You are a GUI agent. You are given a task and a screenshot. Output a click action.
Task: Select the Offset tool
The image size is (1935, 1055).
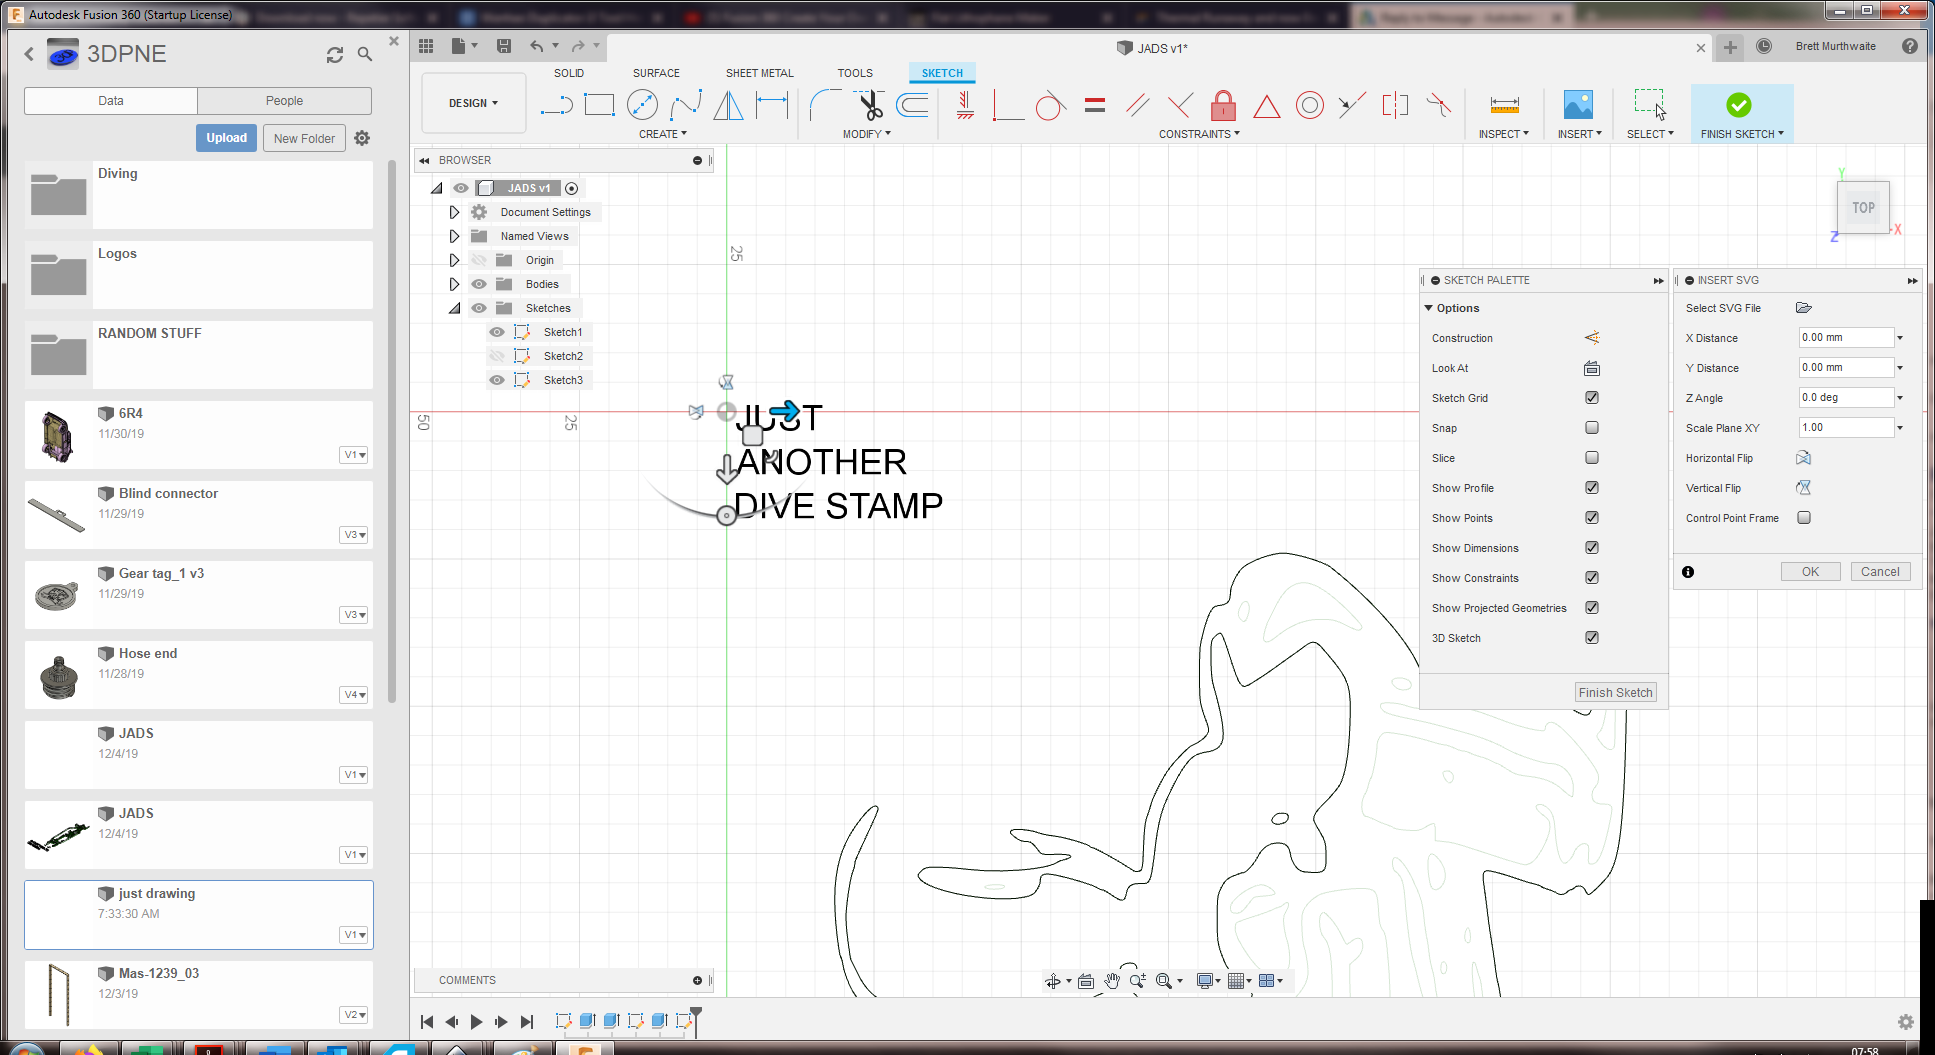click(x=913, y=105)
